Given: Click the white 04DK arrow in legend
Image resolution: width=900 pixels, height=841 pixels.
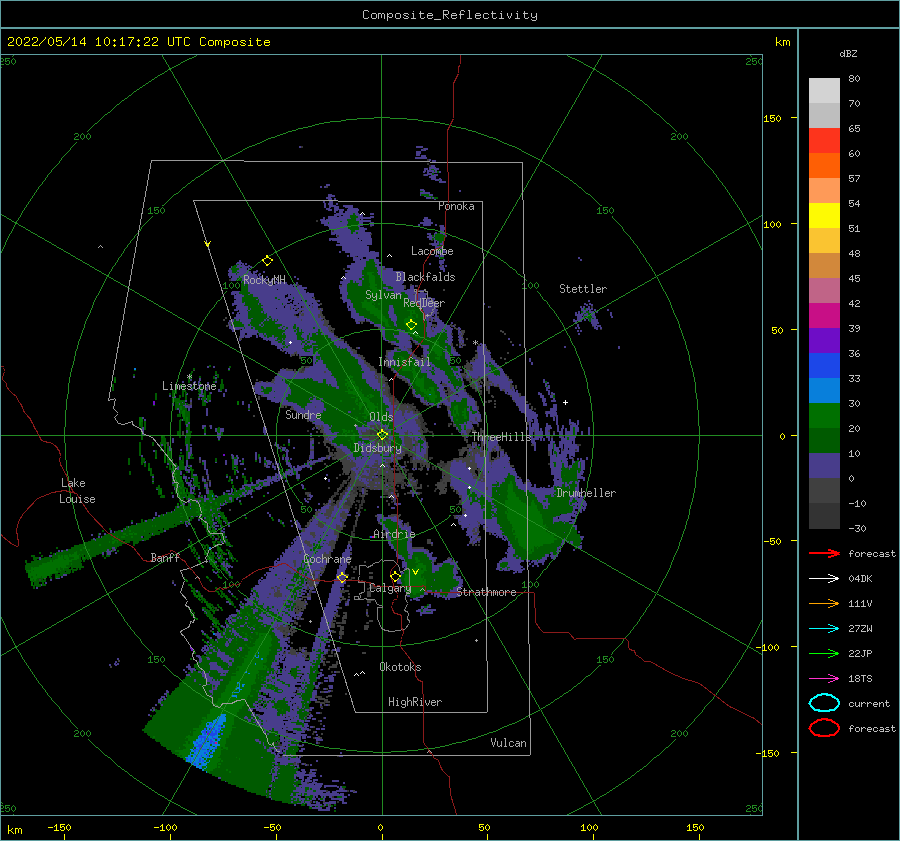Looking at the screenshot, I should tap(824, 578).
